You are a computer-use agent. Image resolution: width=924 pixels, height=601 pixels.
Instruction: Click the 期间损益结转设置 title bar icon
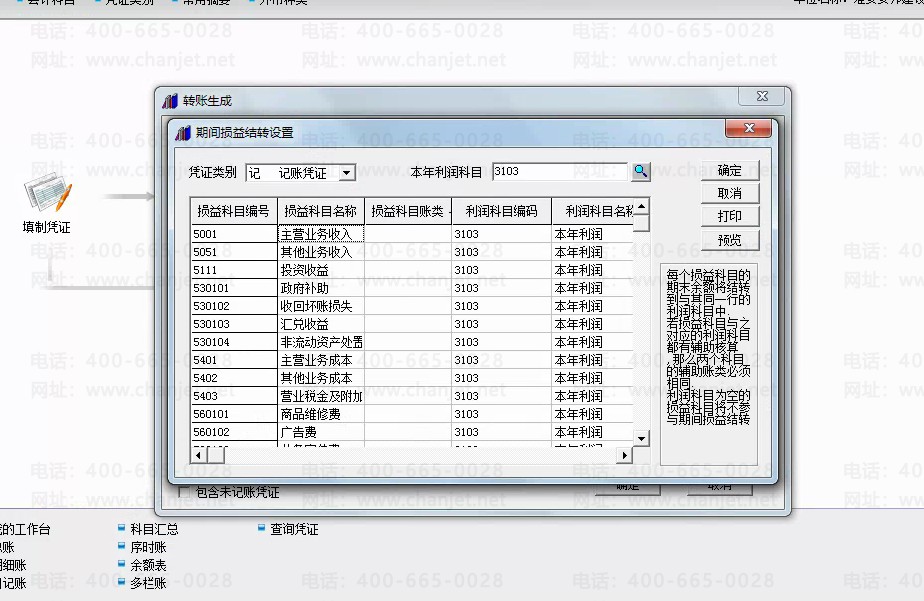182,132
